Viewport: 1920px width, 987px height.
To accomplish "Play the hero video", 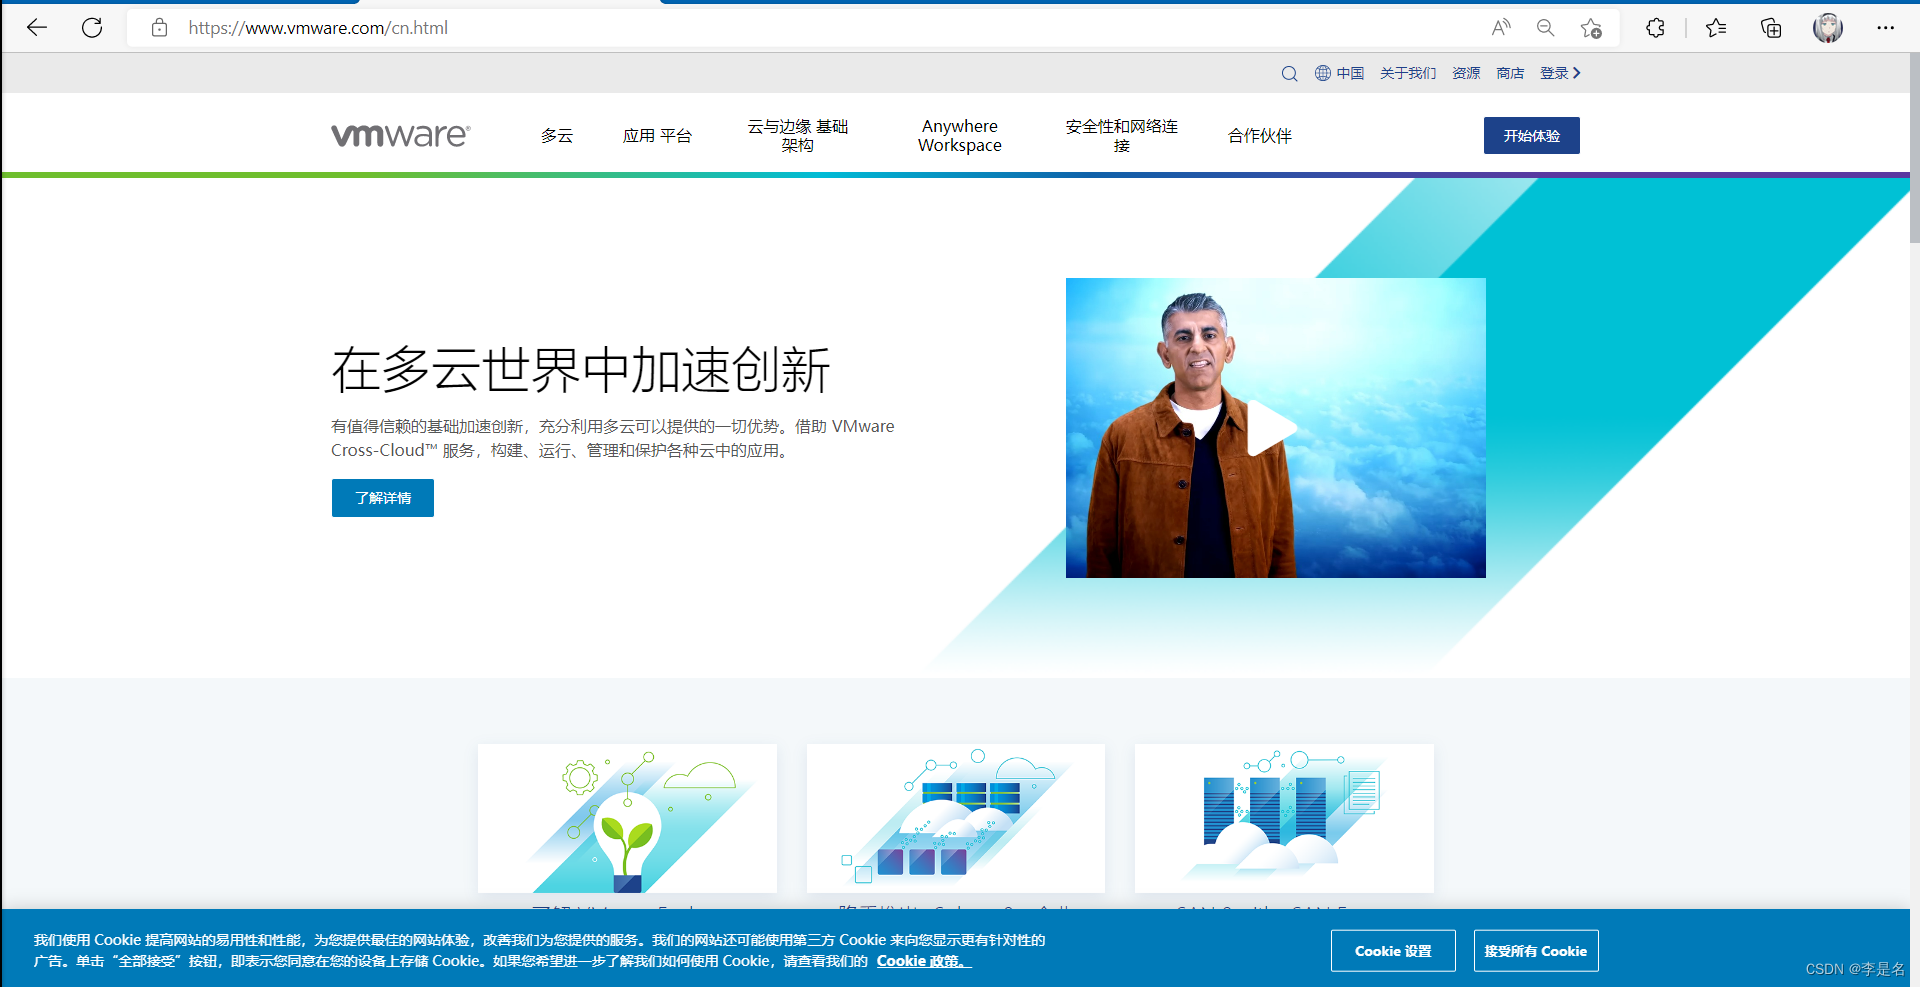I will [x=1272, y=429].
